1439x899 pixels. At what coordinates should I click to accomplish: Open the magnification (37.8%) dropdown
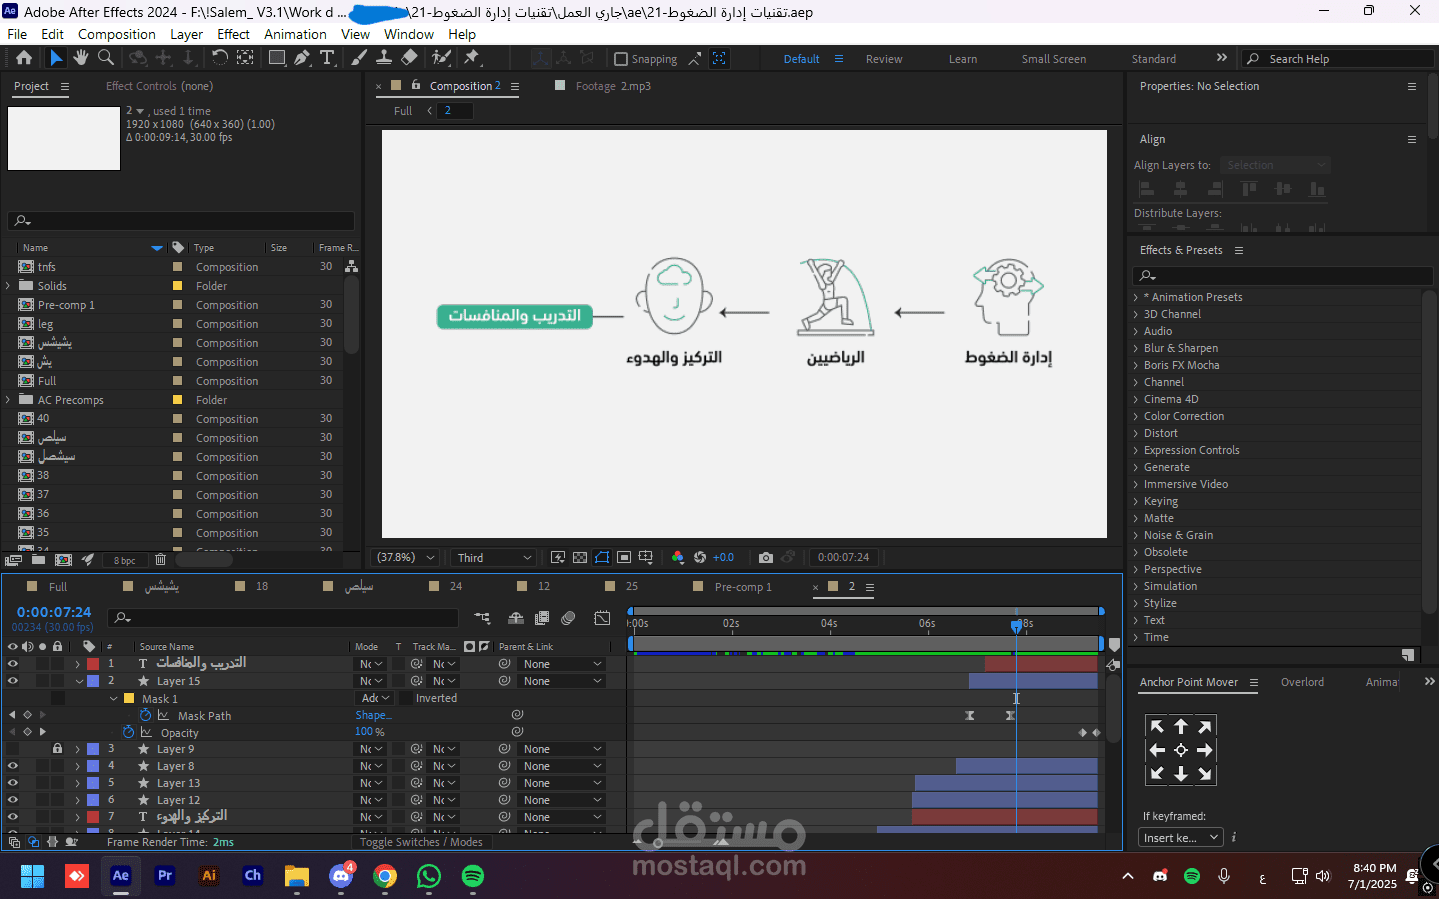pyautogui.click(x=406, y=558)
